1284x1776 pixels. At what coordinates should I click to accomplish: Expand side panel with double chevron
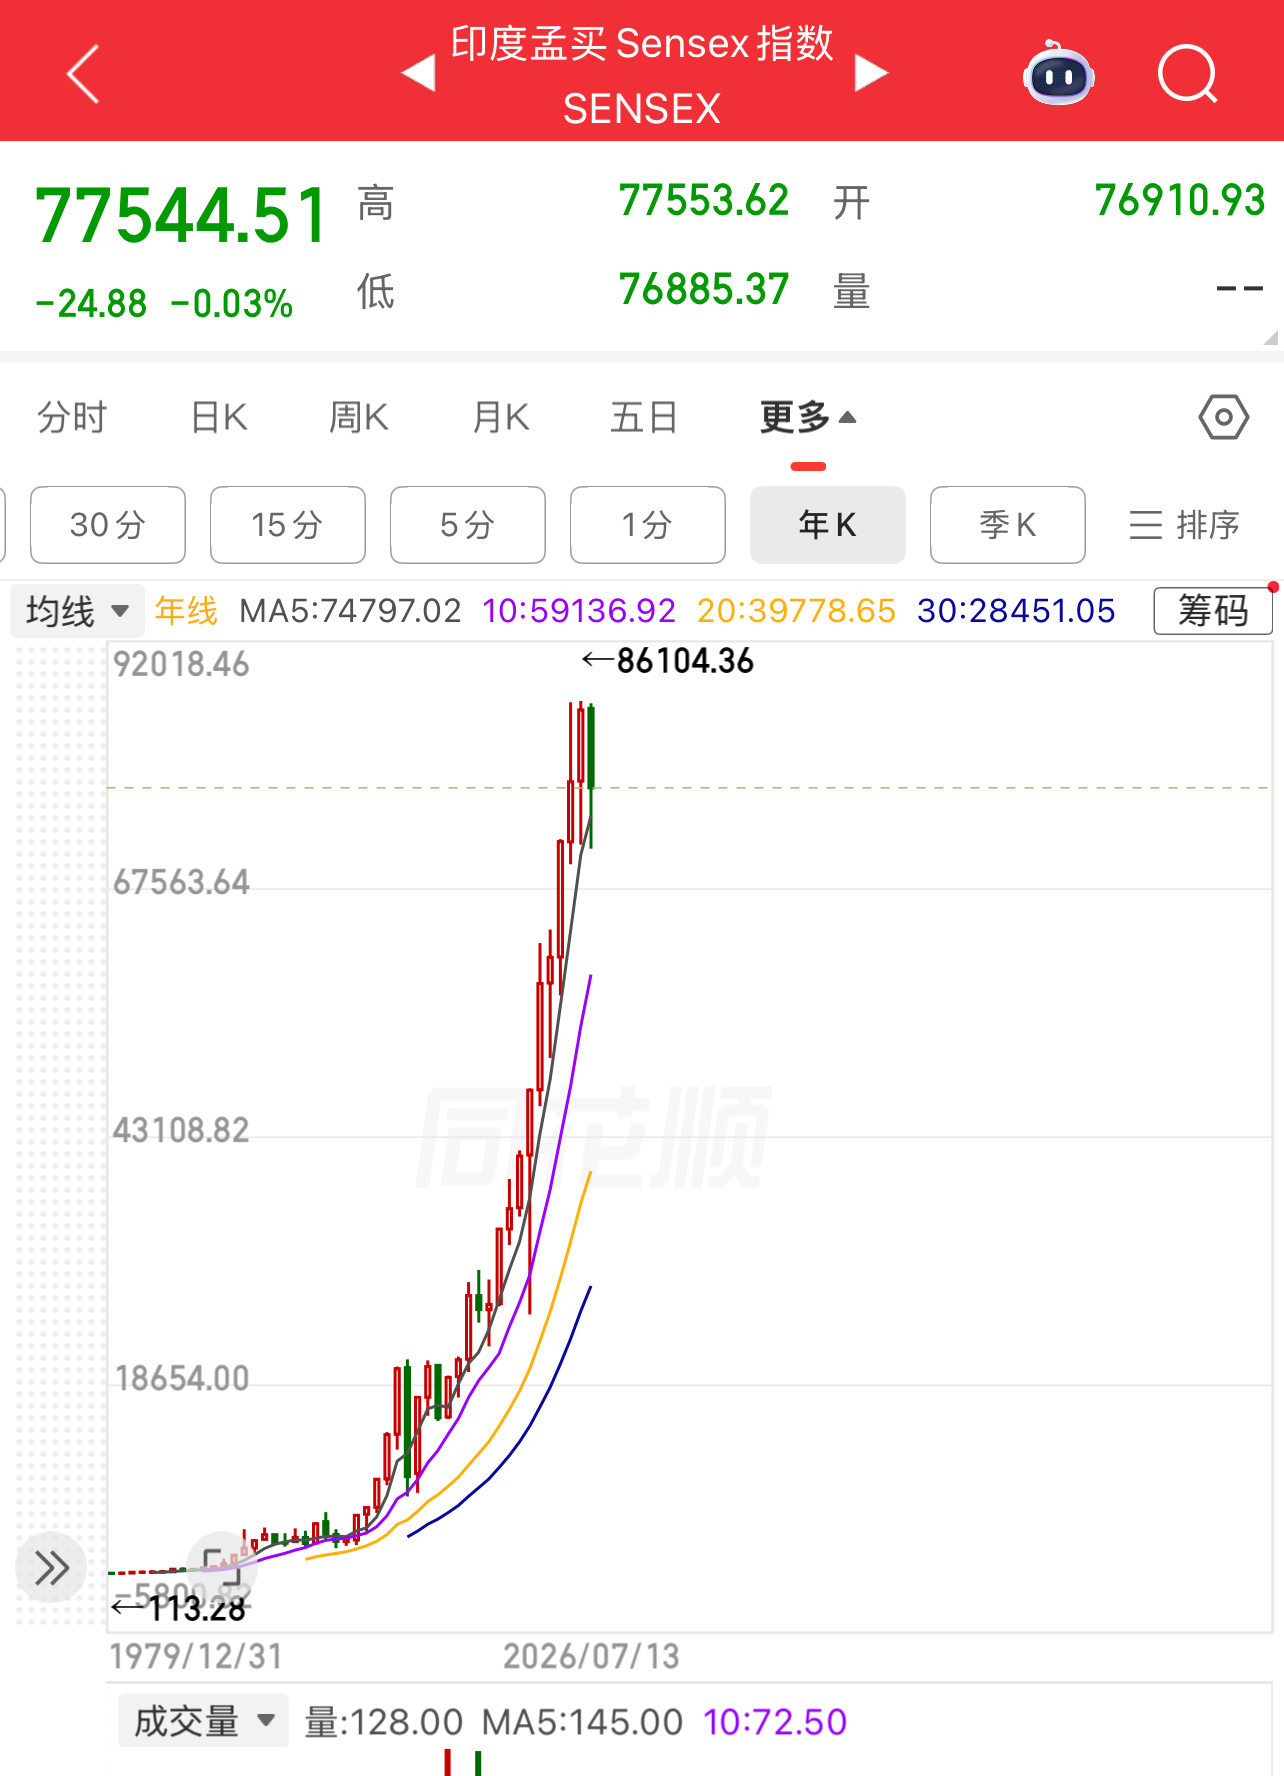coord(51,1567)
